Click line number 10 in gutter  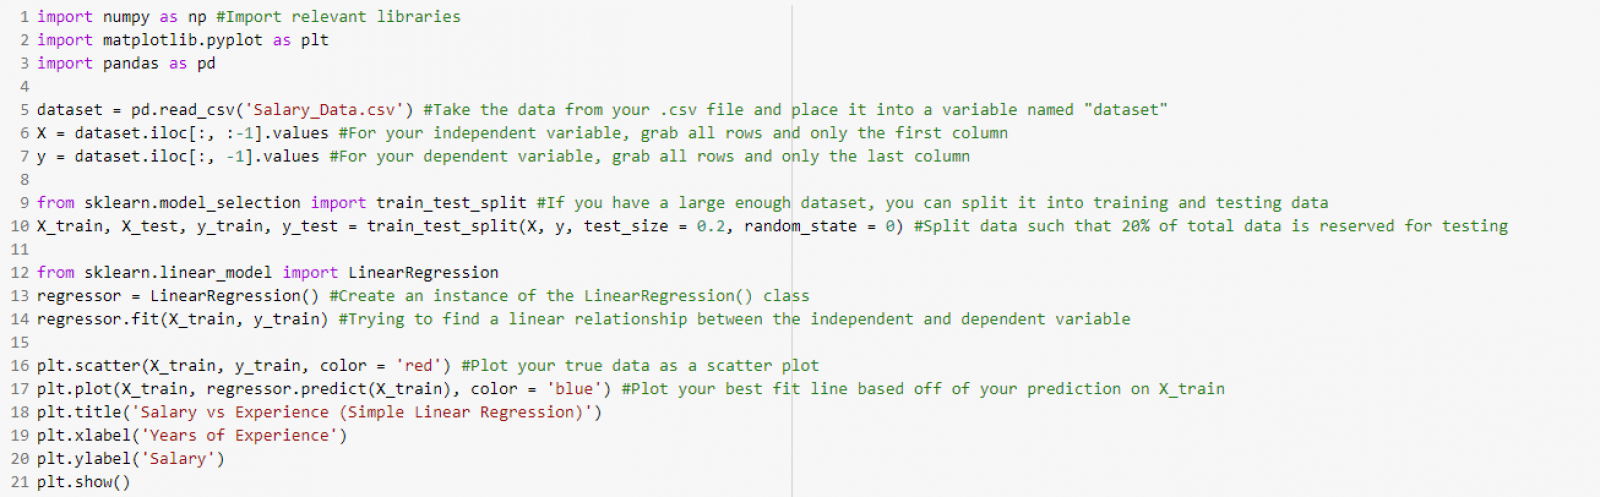pyautogui.click(x=20, y=226)
